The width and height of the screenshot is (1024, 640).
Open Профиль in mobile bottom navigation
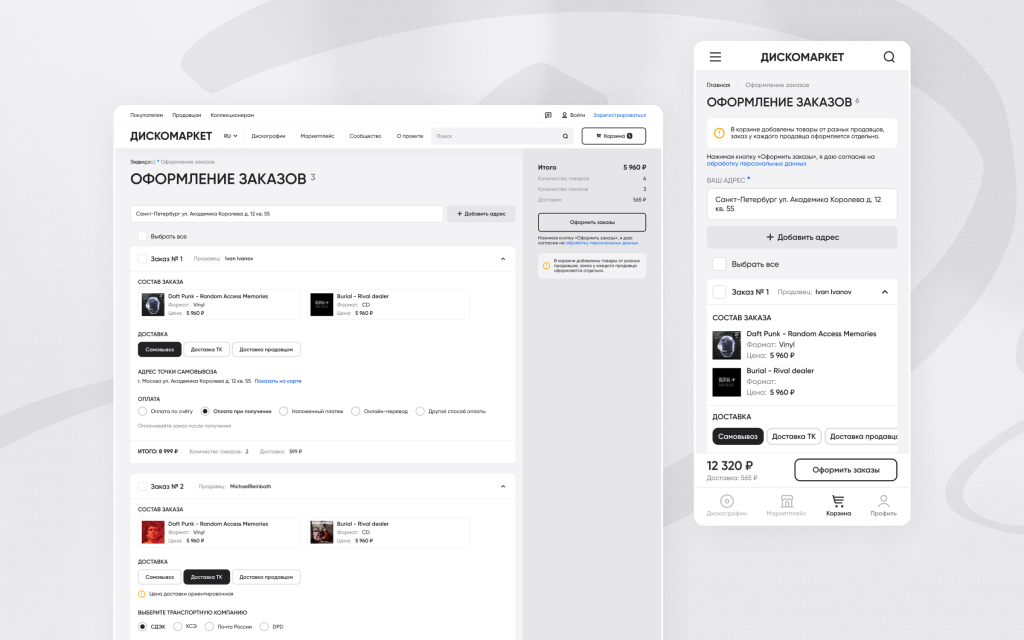[x=883, y=505]
